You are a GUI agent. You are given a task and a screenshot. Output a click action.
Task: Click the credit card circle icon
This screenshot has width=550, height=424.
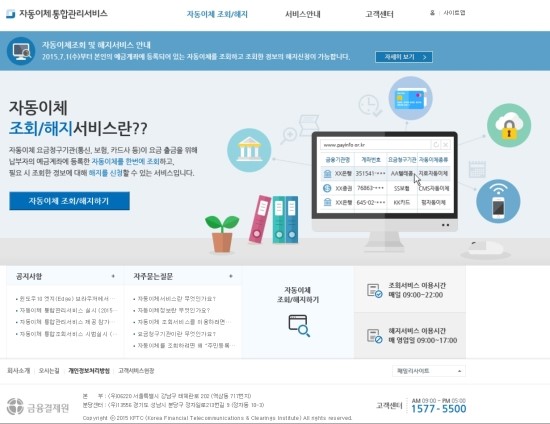[x=410, y=99]
